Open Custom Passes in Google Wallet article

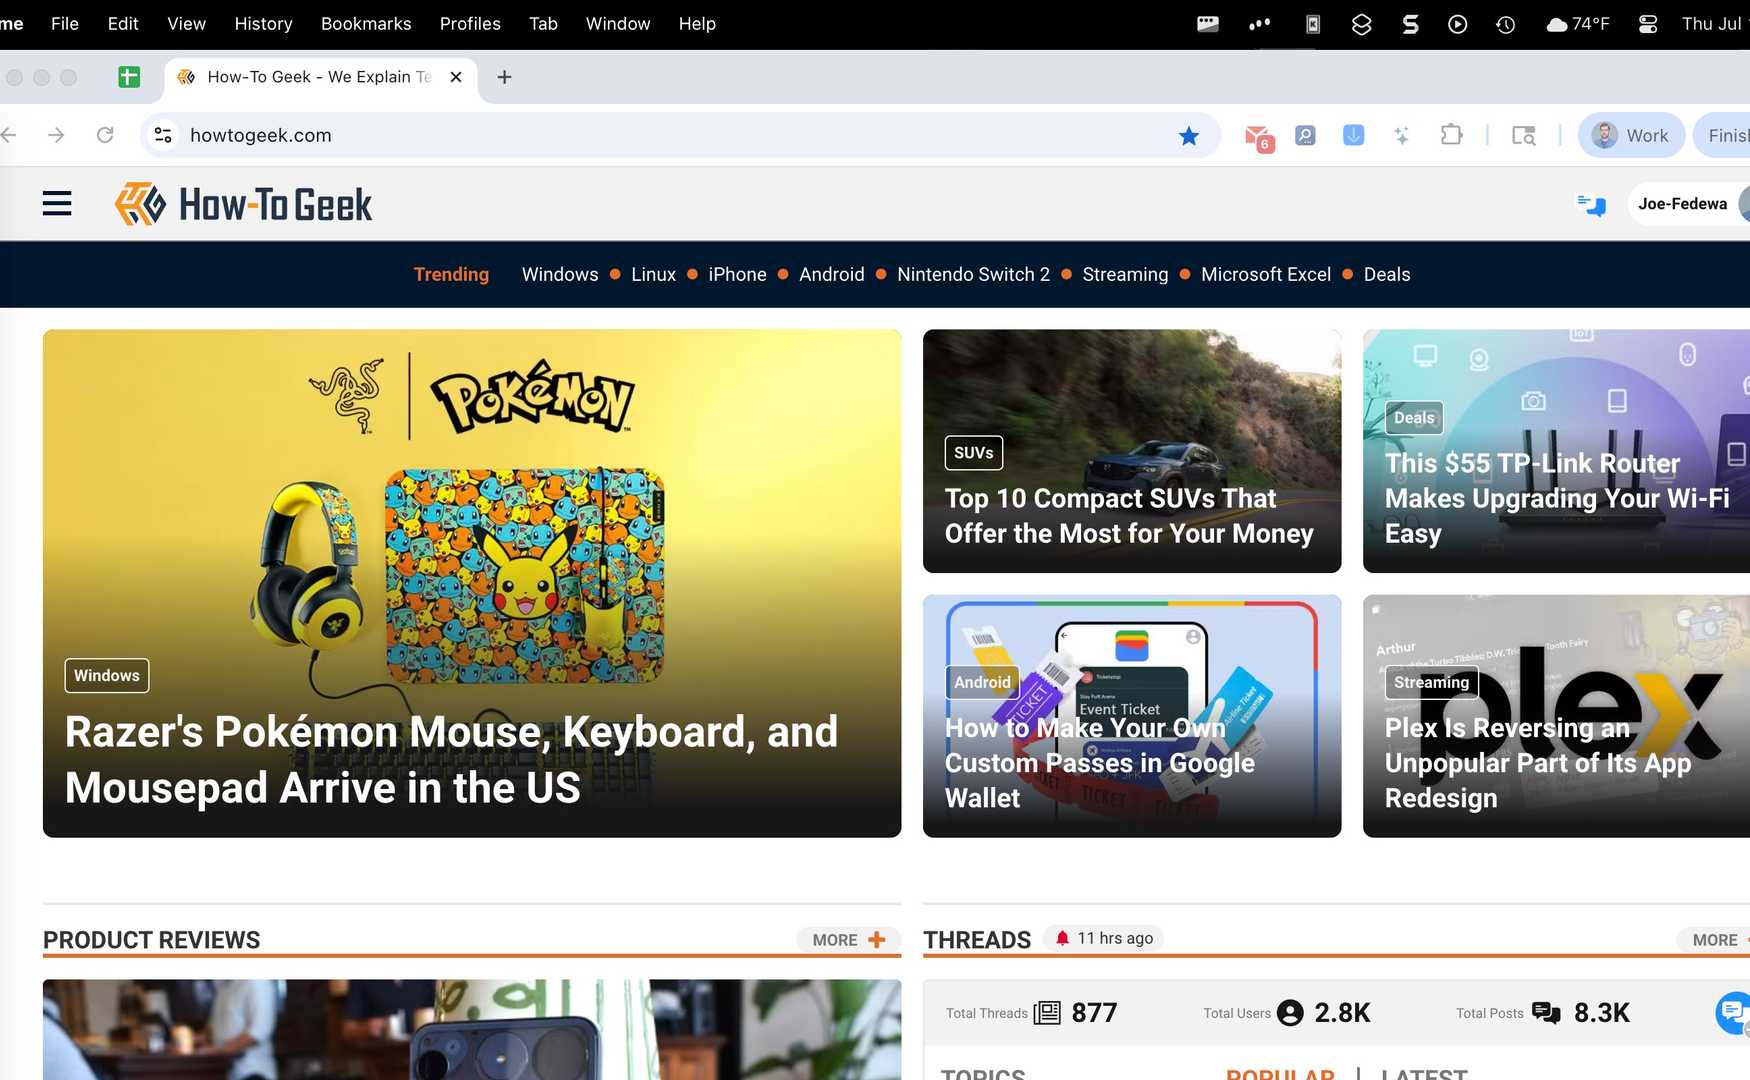(1100, 763)
